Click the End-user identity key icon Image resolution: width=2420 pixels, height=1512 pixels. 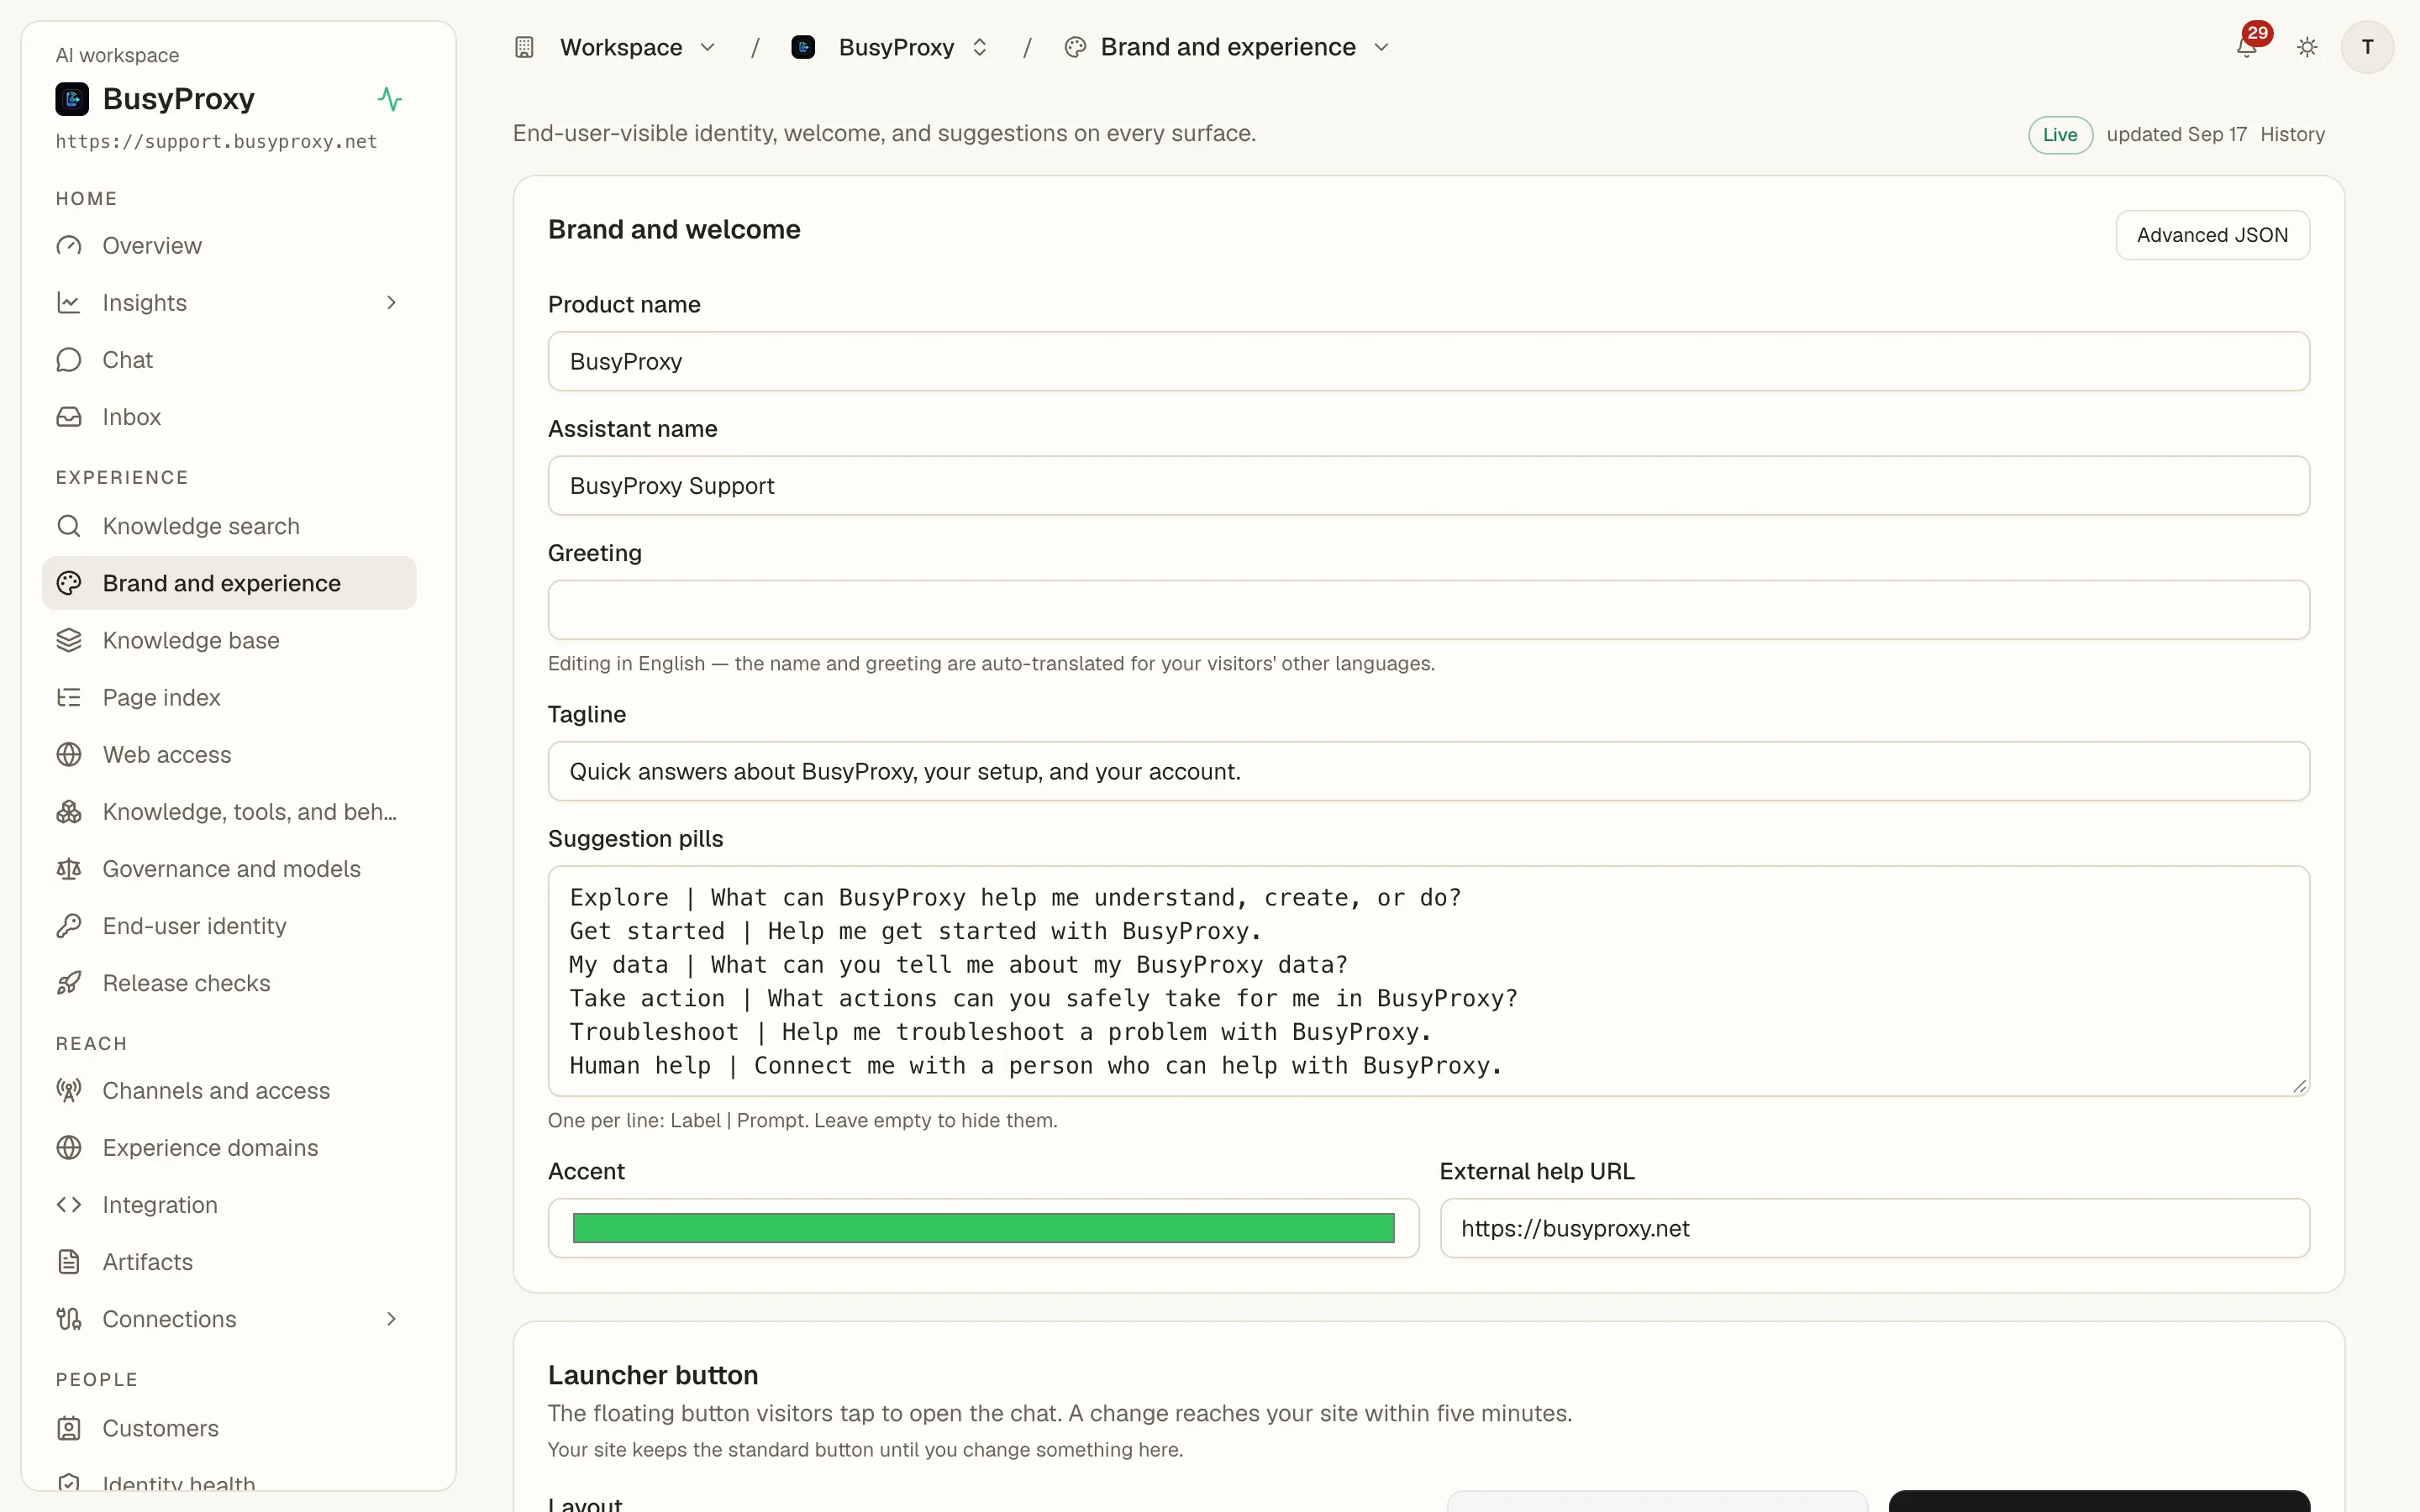69,925
